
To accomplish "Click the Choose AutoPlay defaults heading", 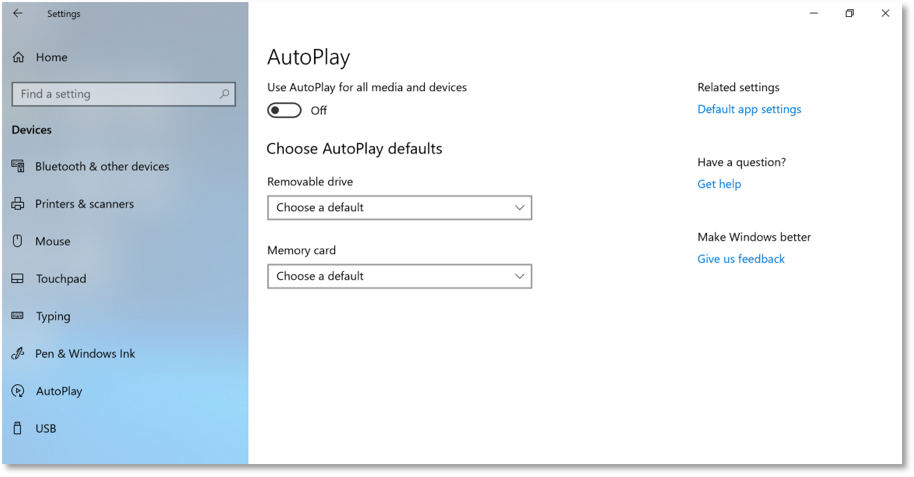I will click(x=354, y=148).
